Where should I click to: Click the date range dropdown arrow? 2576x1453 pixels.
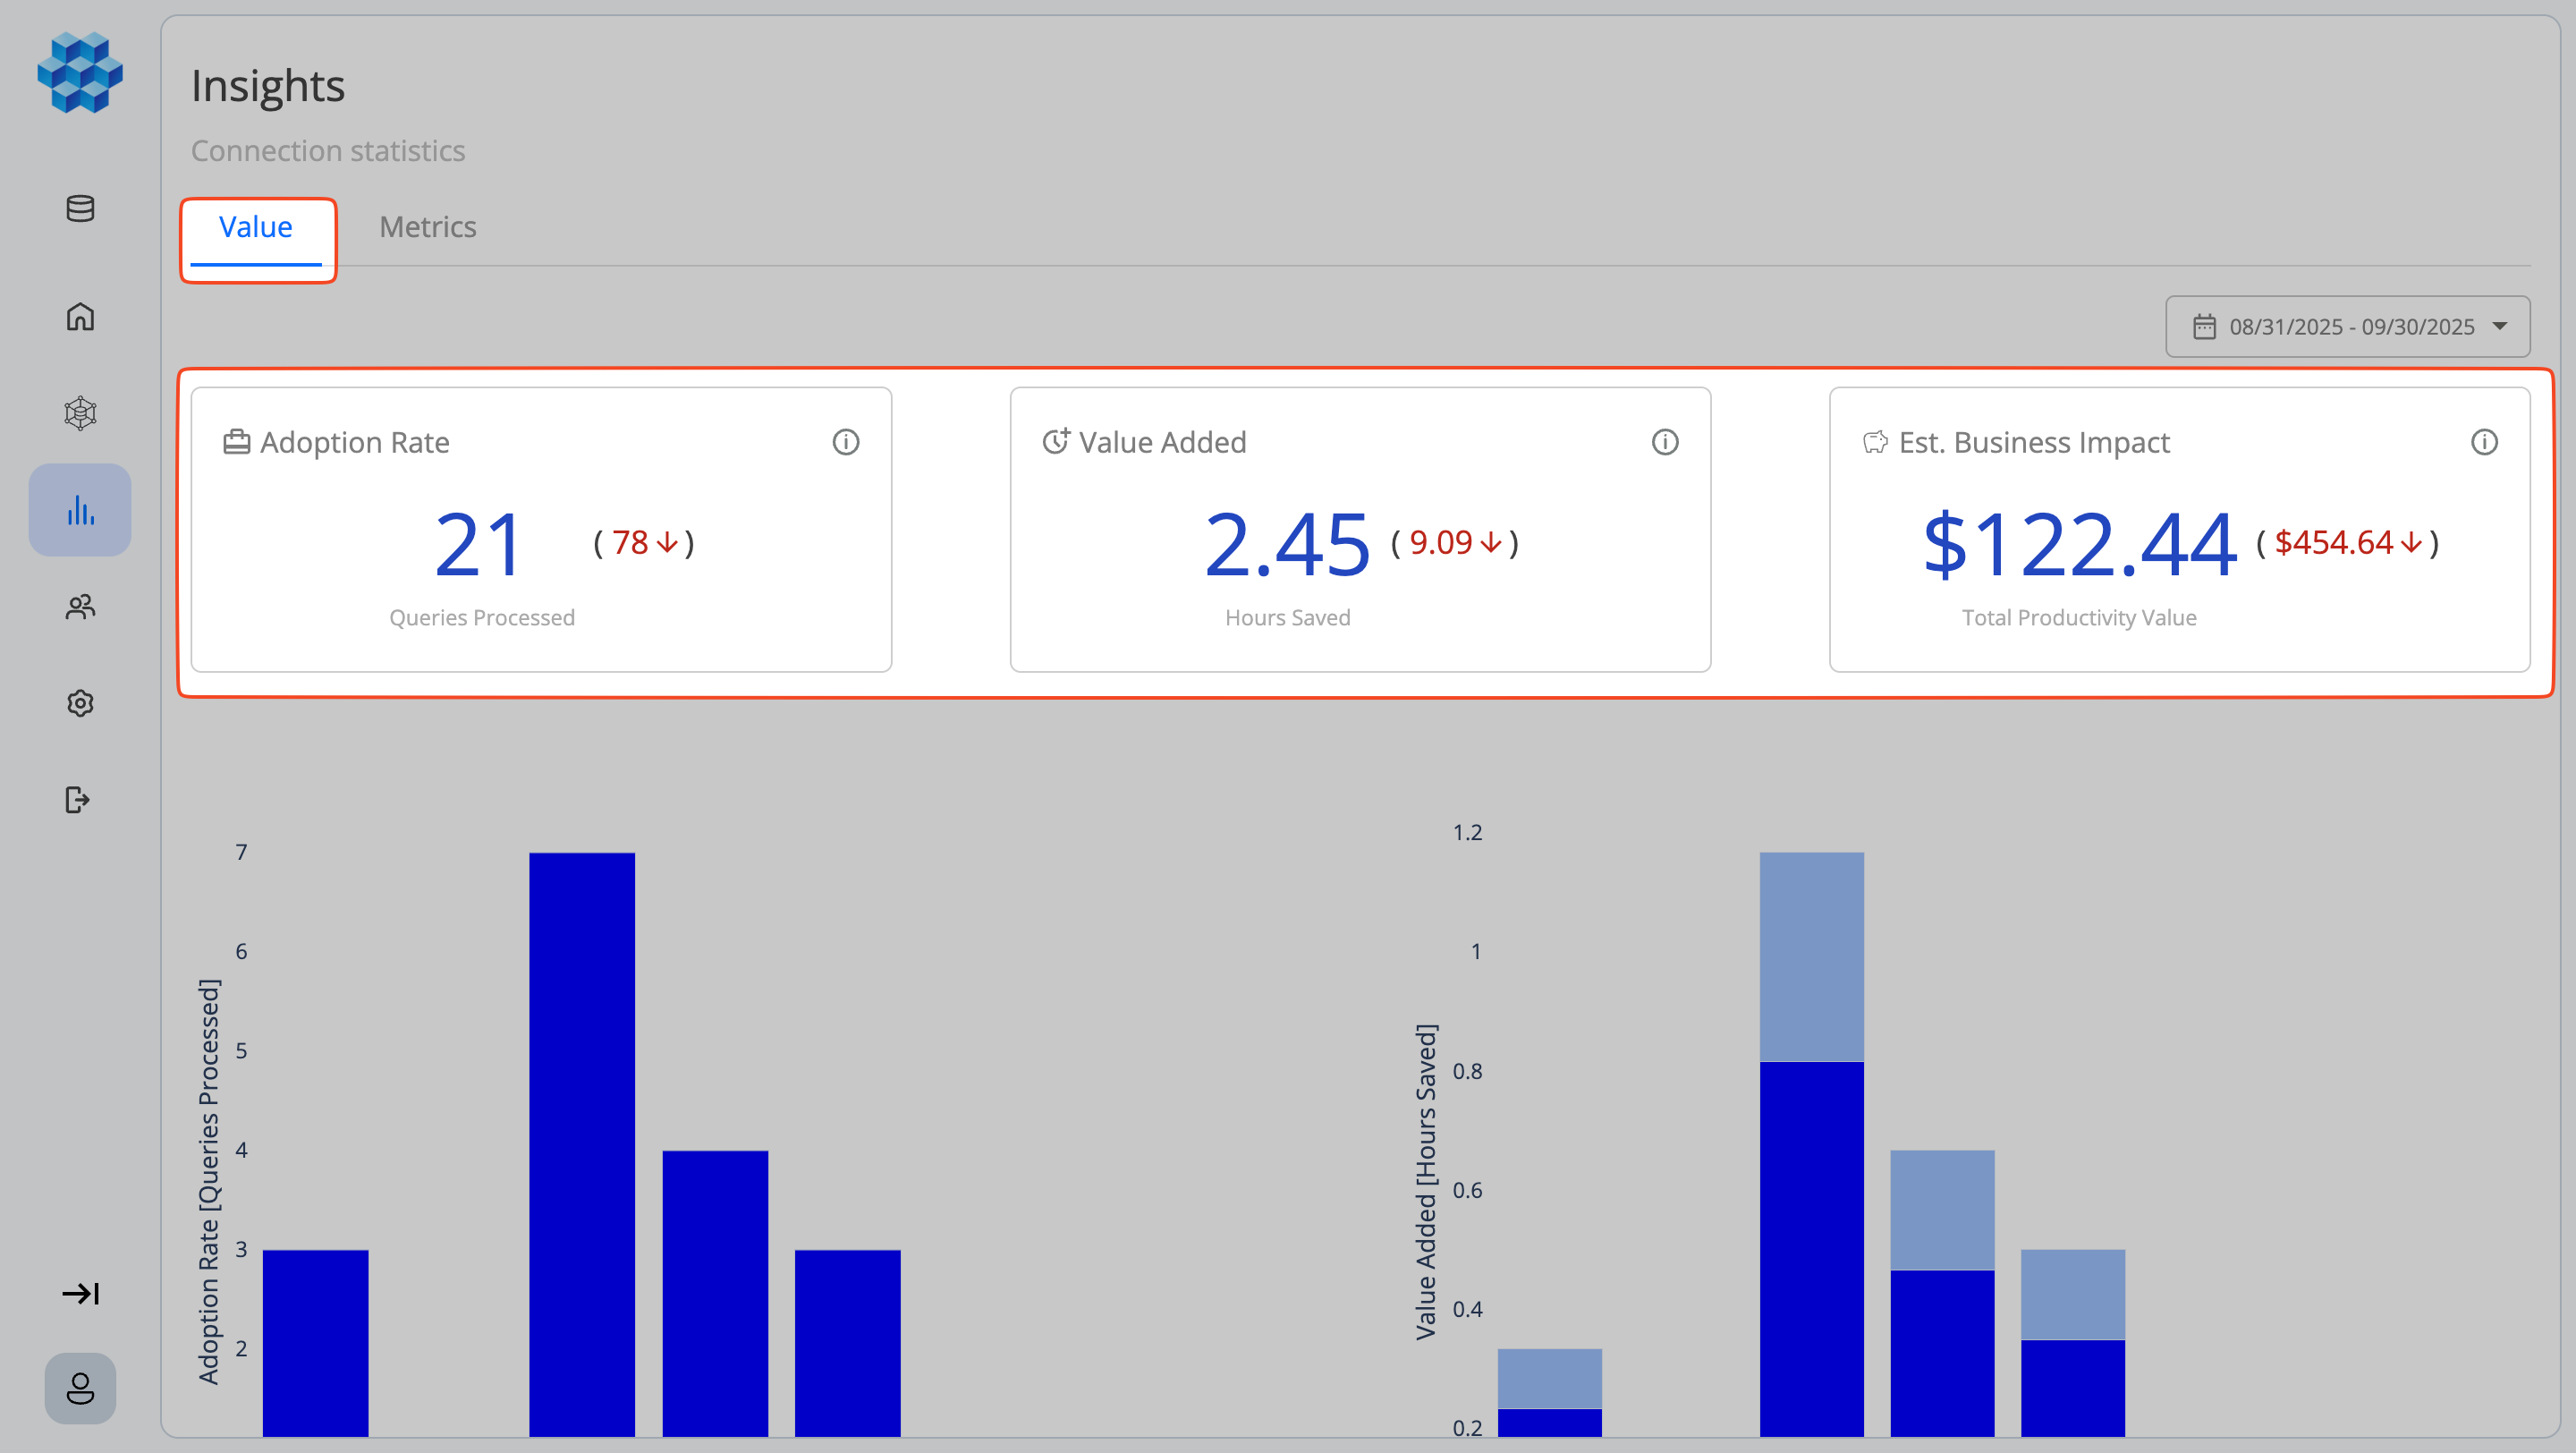point(2500,326)
